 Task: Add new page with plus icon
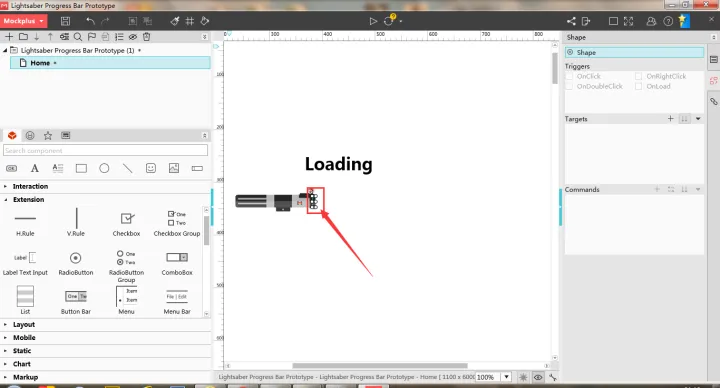tap(9, 37)
